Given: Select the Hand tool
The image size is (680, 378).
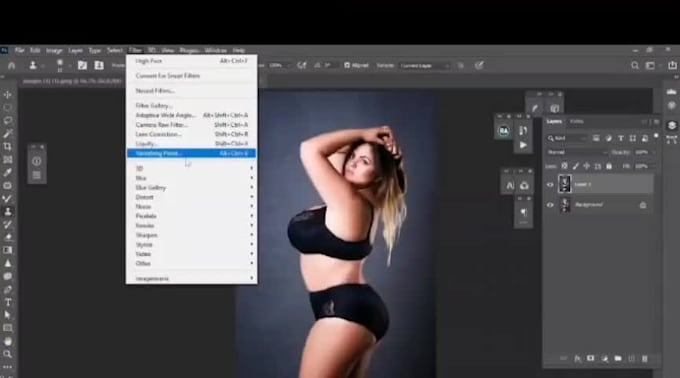Looking at the screenshot, I should [7, 341].
